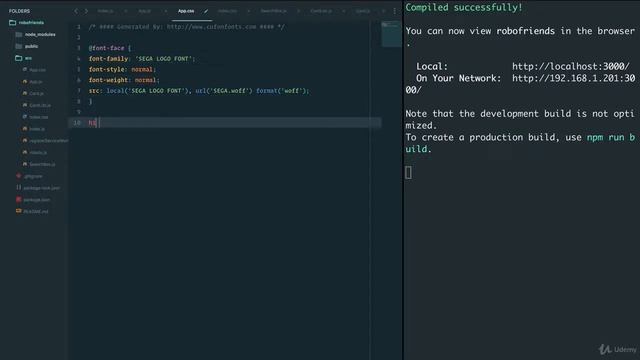Switch to the Card.js tab

[362, 11]
